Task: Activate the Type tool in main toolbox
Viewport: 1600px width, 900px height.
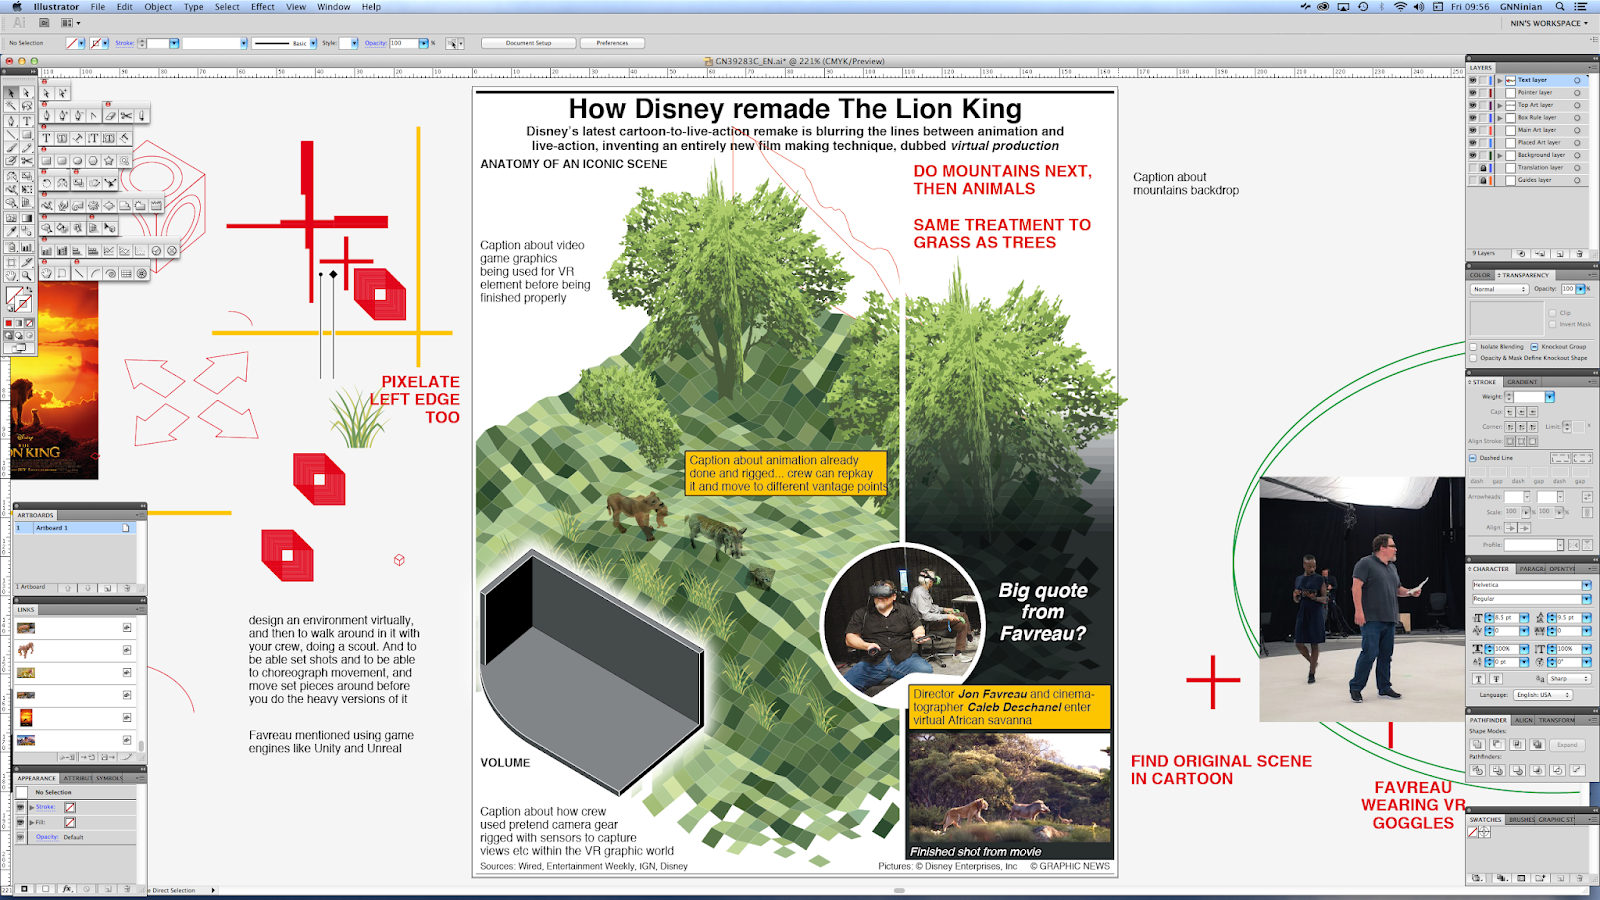Action: [27, 120]
